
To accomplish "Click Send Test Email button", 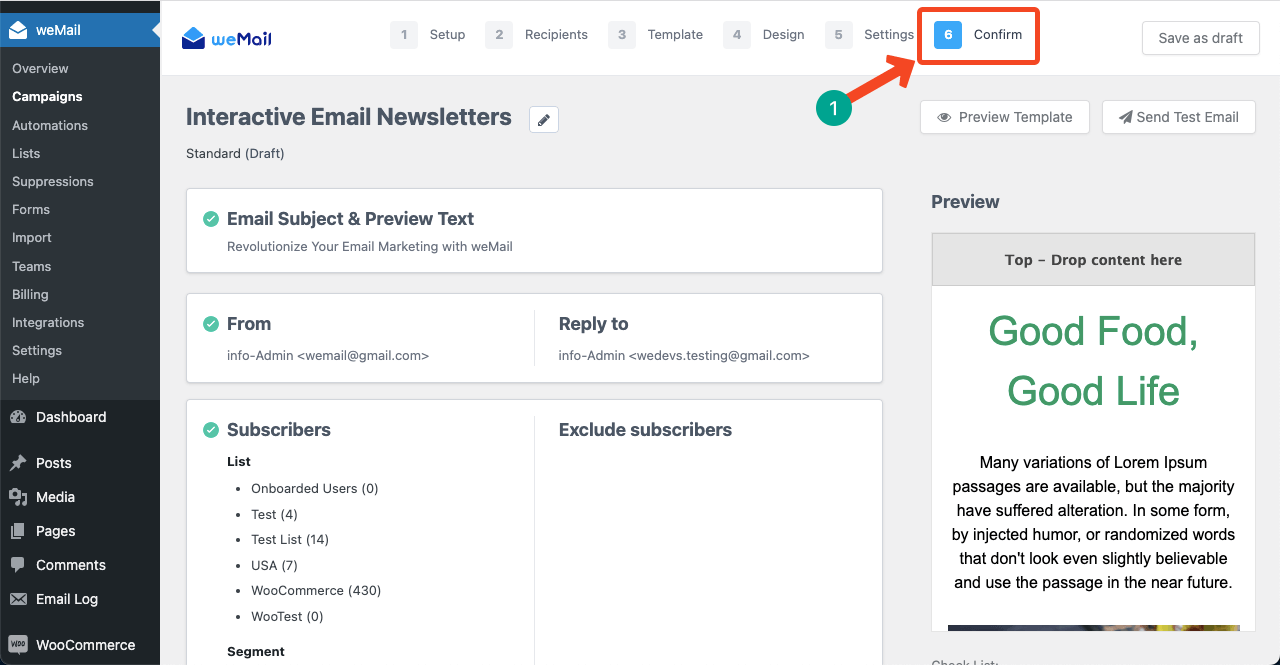I will (x=1179, y=117).
